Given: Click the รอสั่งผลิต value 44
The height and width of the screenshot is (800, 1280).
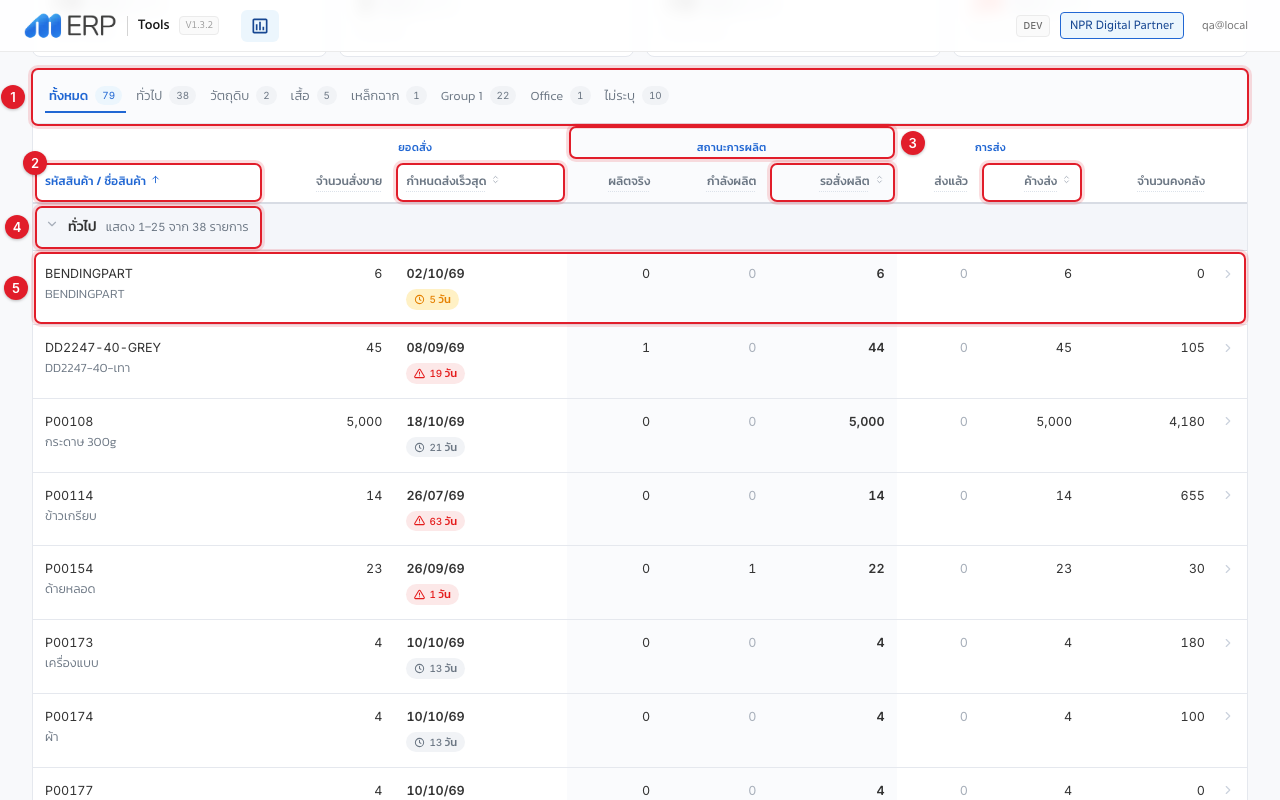Looking at the screenshot, I should (876, 348).
